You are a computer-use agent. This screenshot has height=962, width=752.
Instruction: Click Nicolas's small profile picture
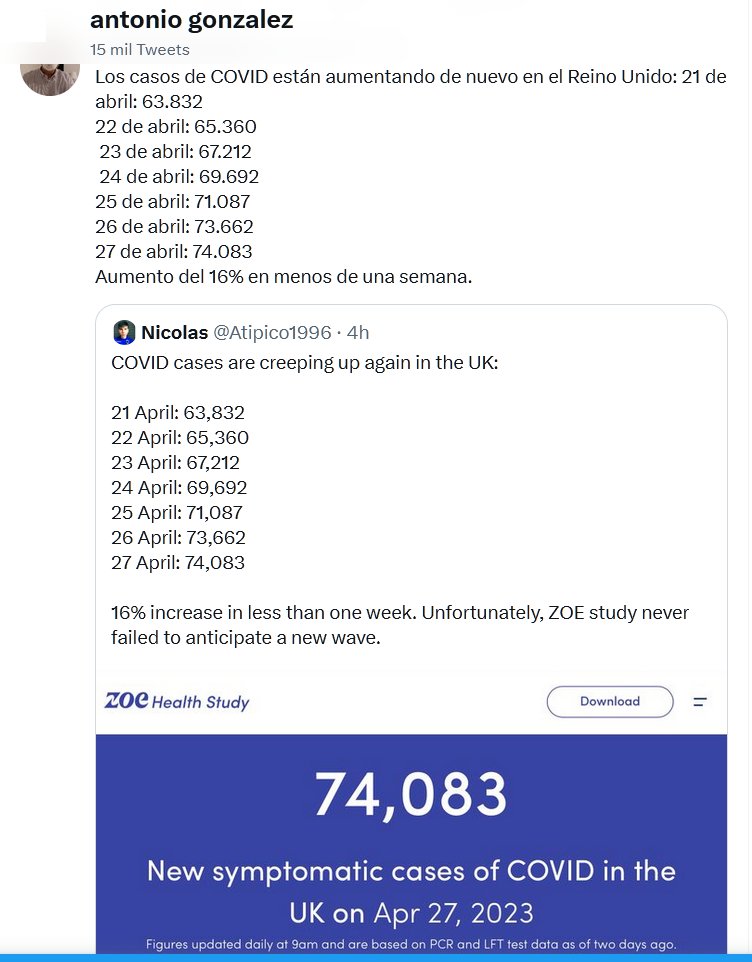[124, 333]
